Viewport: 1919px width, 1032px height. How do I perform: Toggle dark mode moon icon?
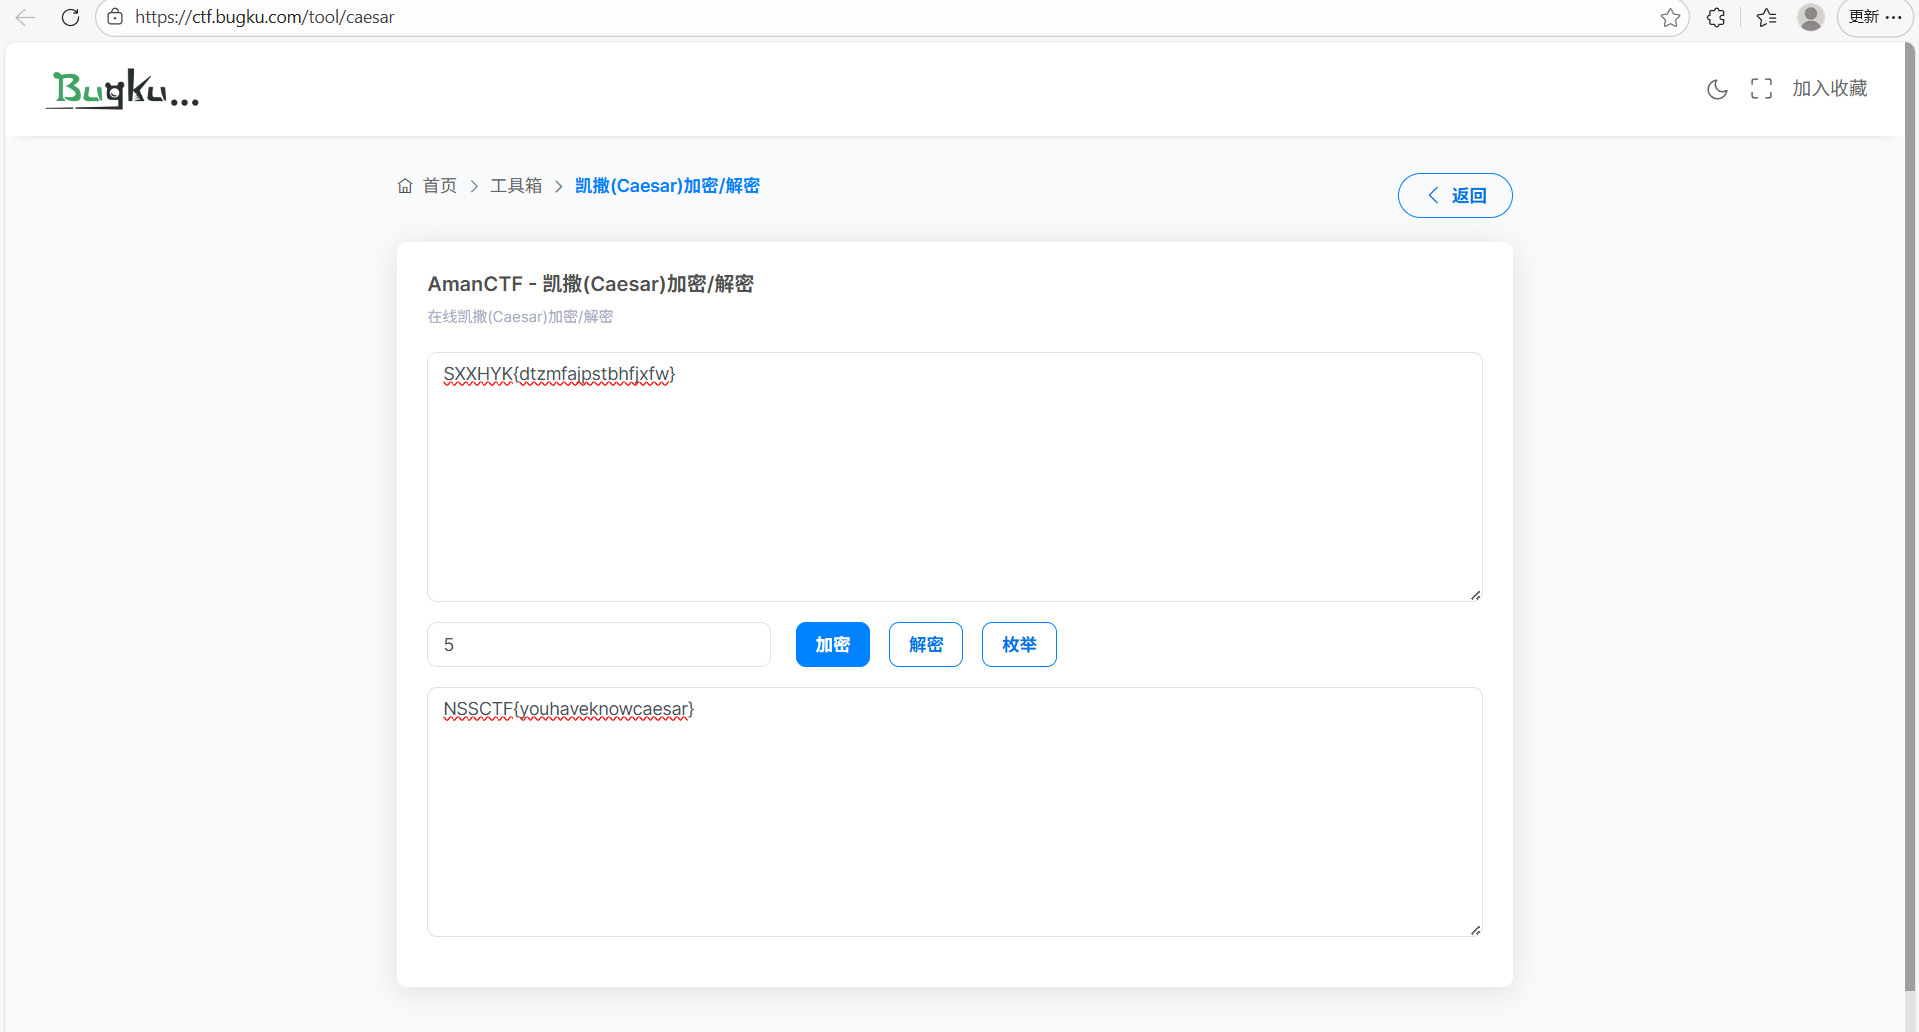pyautogui.click(x=1717, y=89)
